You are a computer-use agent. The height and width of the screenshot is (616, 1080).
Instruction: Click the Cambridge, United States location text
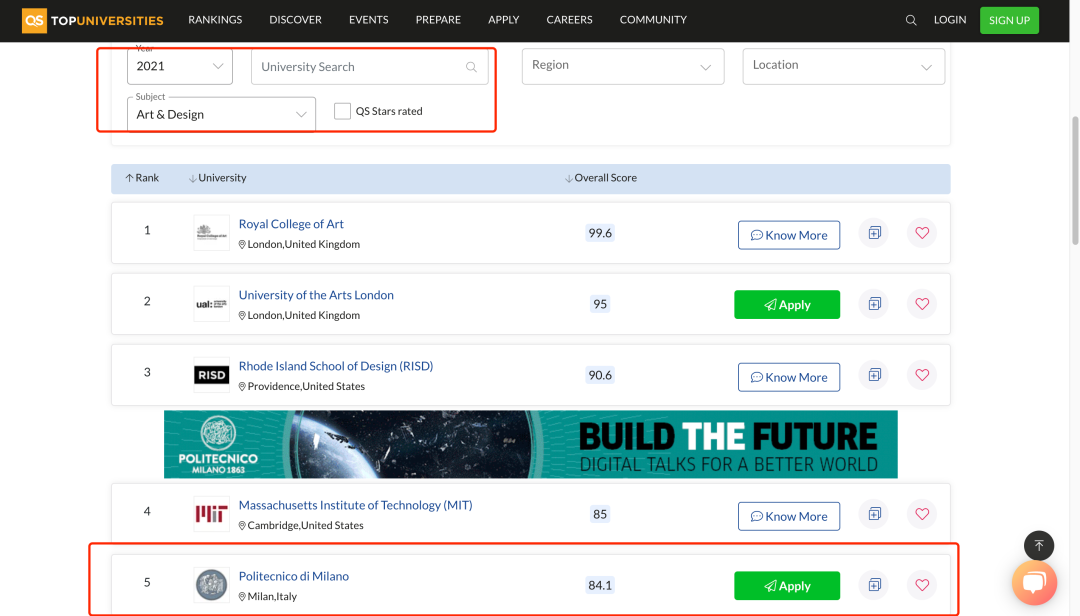(x=305, y=526)
